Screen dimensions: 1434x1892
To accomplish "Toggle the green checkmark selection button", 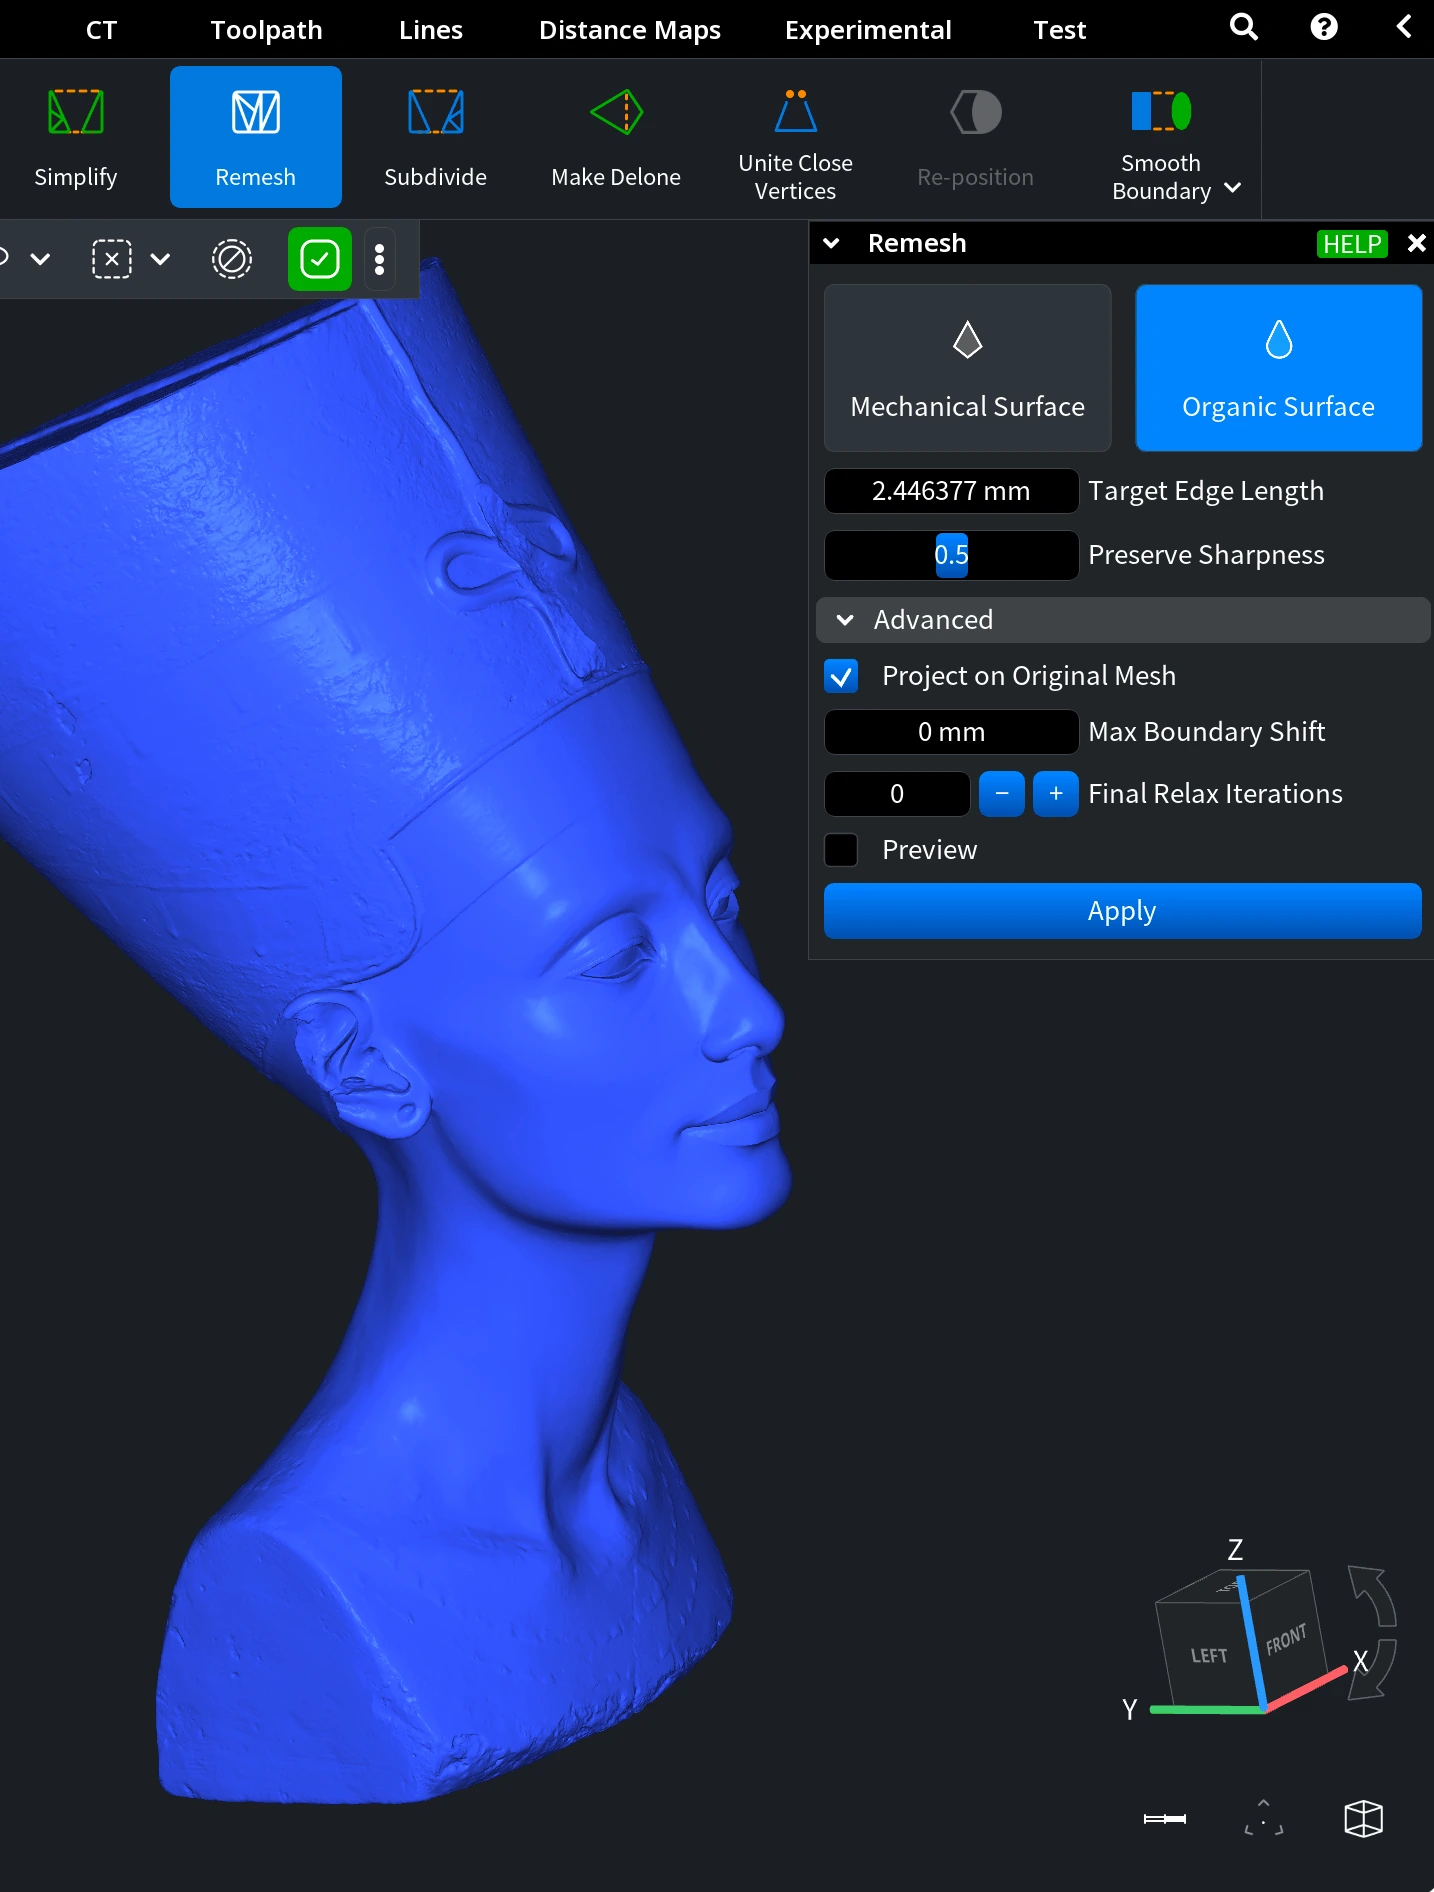I will 320,259.
